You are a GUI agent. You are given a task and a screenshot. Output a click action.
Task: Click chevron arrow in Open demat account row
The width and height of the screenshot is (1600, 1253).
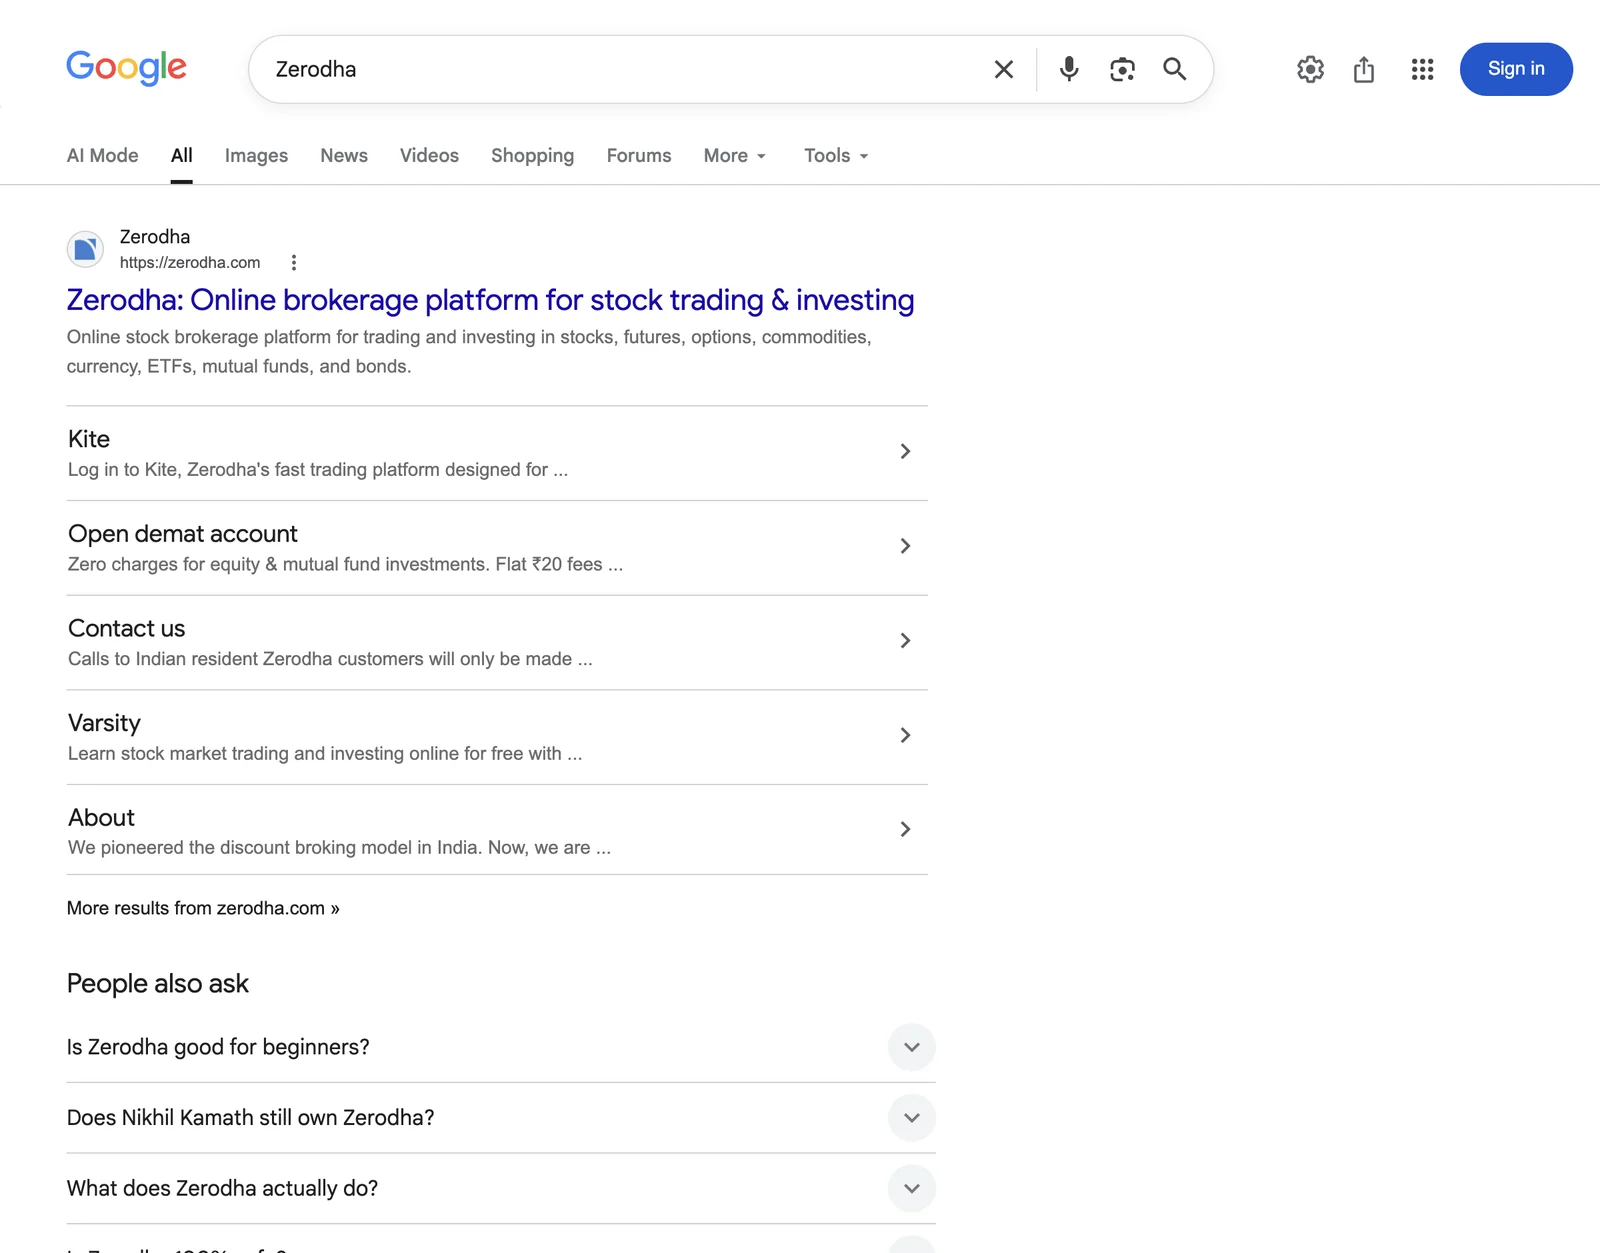tap(905, 546)
